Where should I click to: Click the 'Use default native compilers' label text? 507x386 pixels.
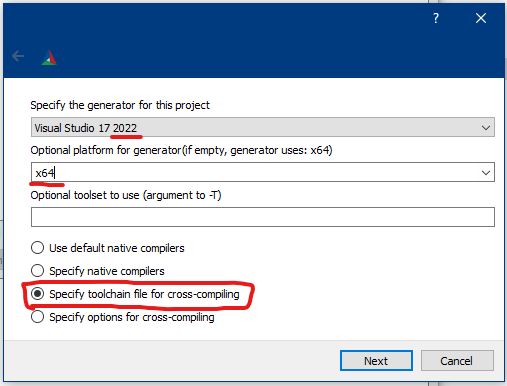tap(117, 248)
